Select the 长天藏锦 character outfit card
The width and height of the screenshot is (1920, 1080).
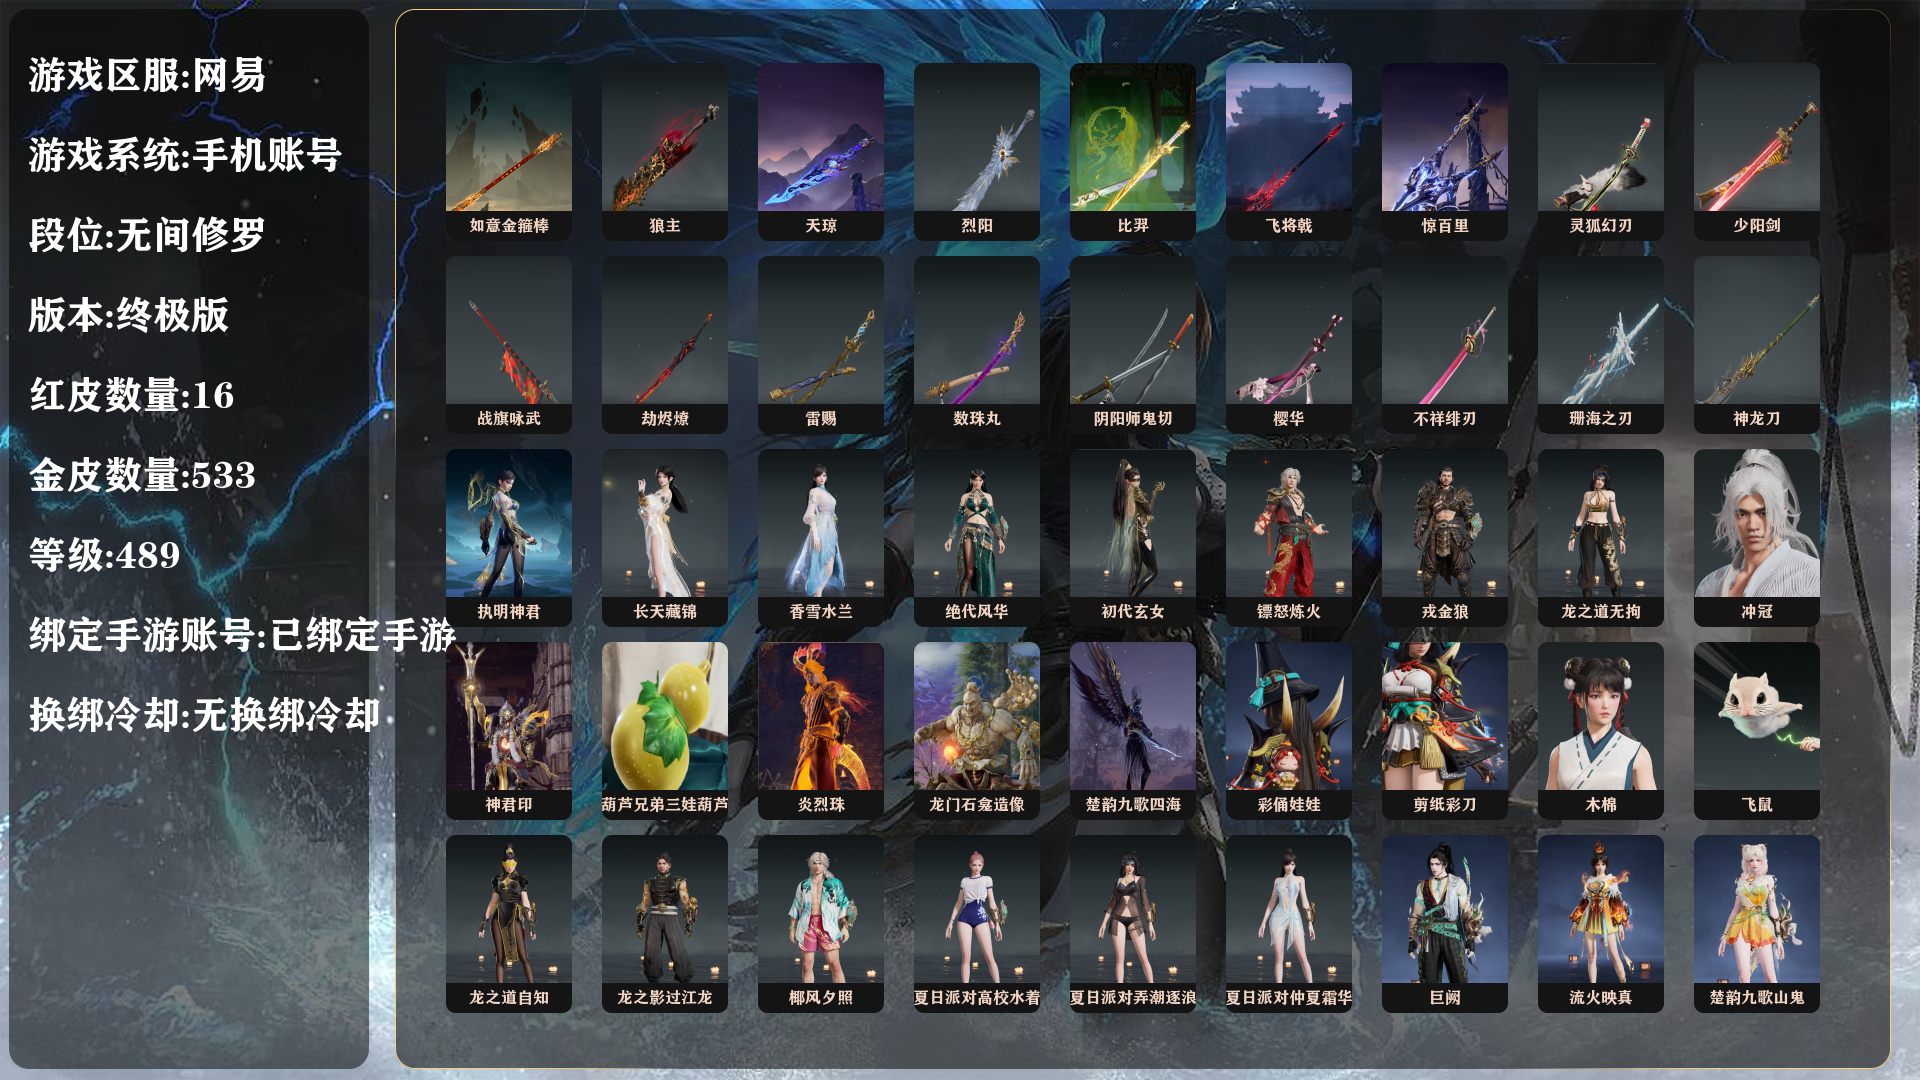pos(665,538)
